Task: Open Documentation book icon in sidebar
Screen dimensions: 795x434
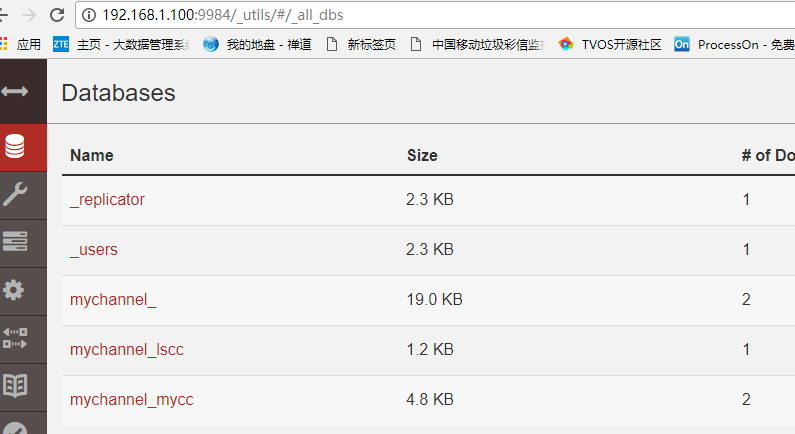Action: 15,386
